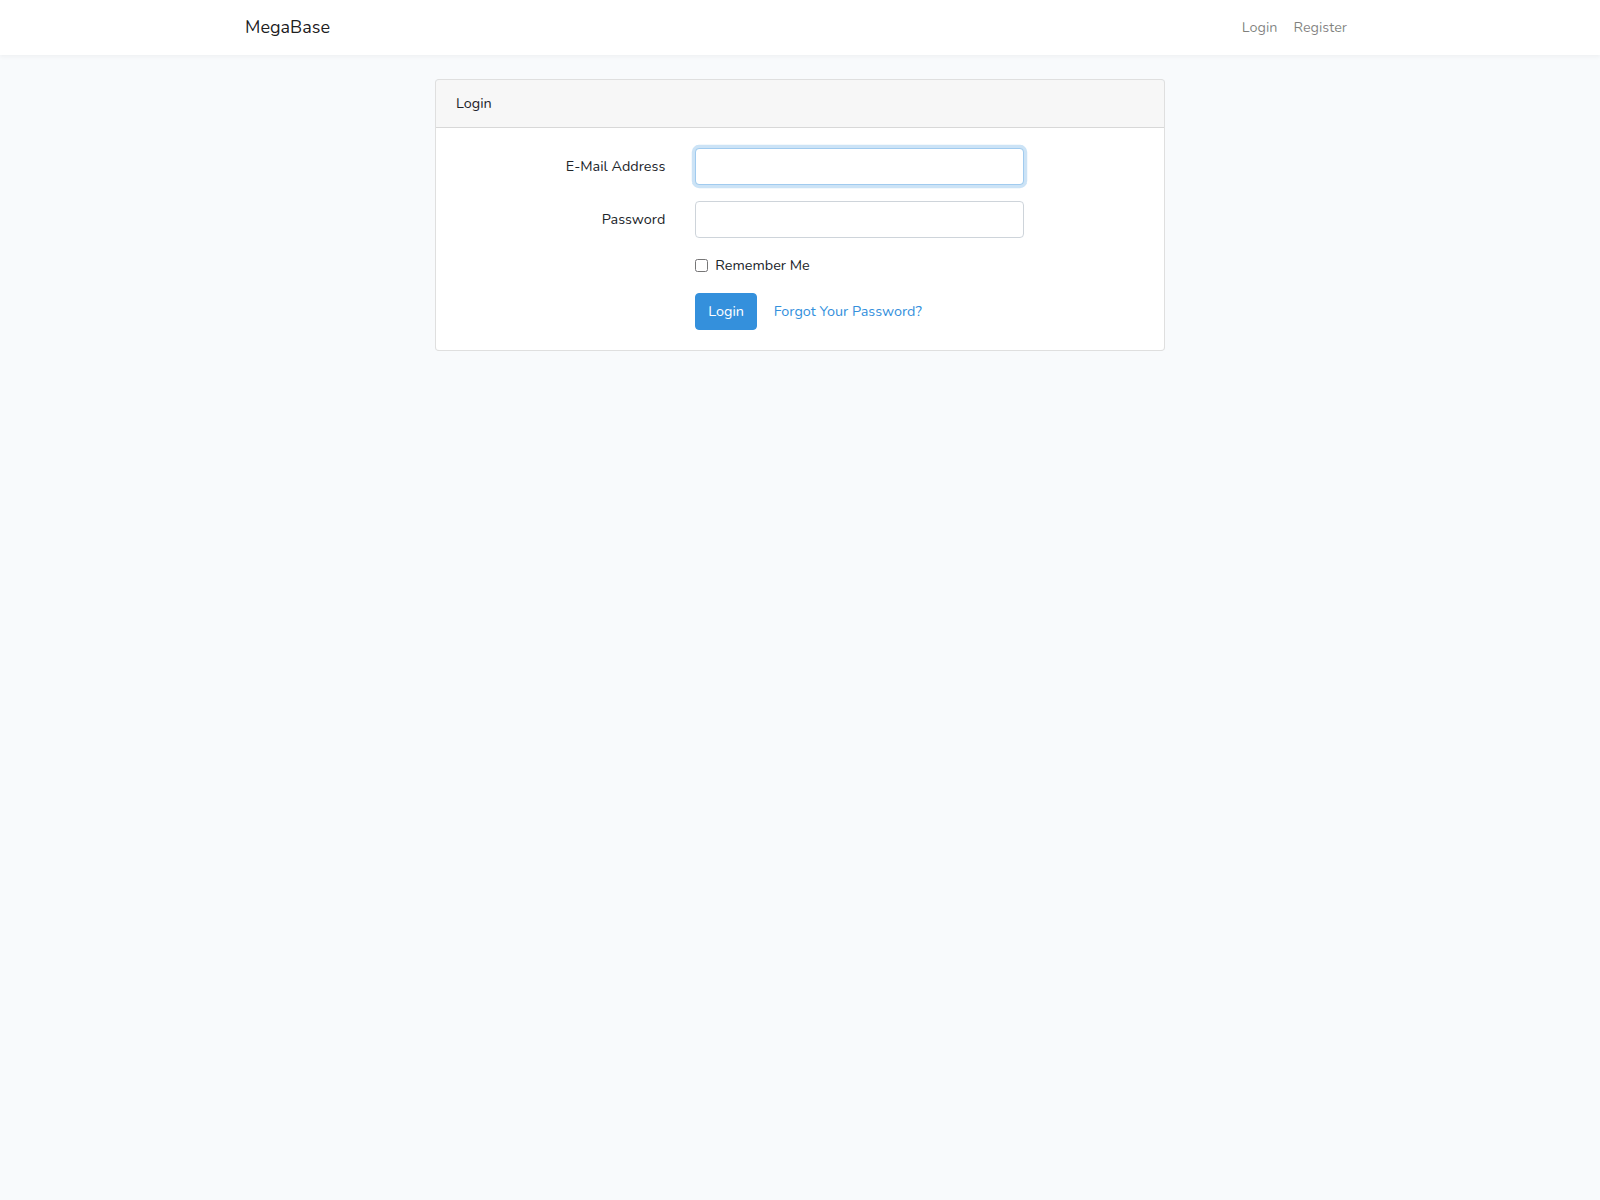Open the MegaBase home link
Image resolution: width=1600 pixels, height=1200 pixels.
[287, 27]
